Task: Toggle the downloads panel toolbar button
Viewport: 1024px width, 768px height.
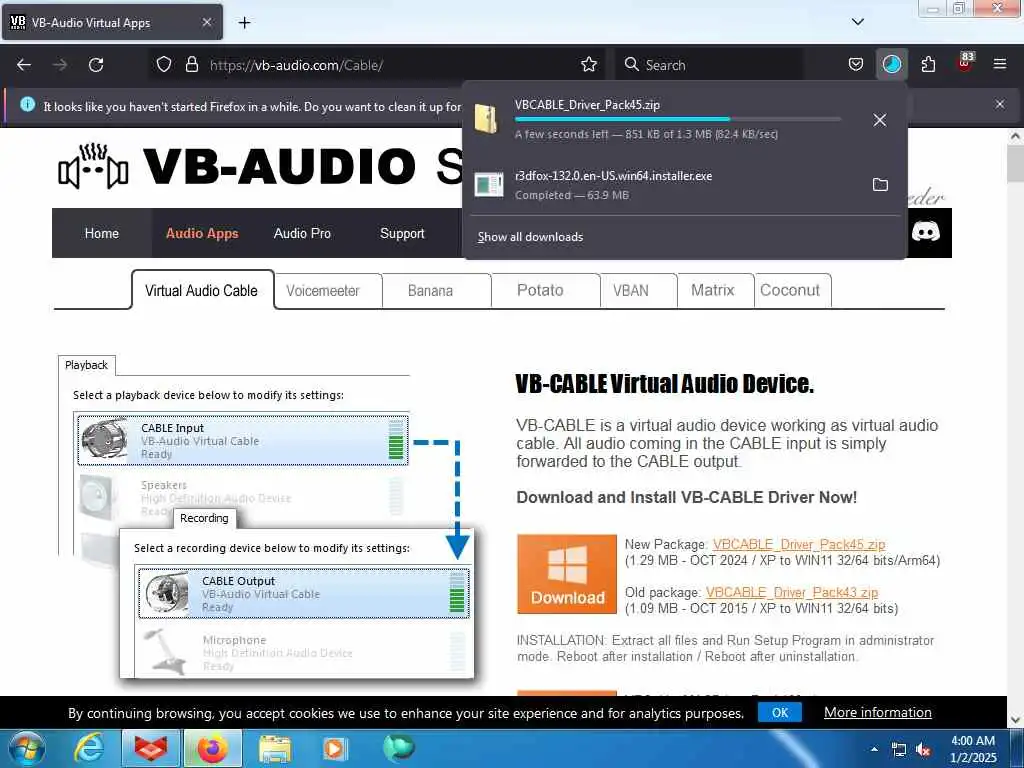Action: 891,65
